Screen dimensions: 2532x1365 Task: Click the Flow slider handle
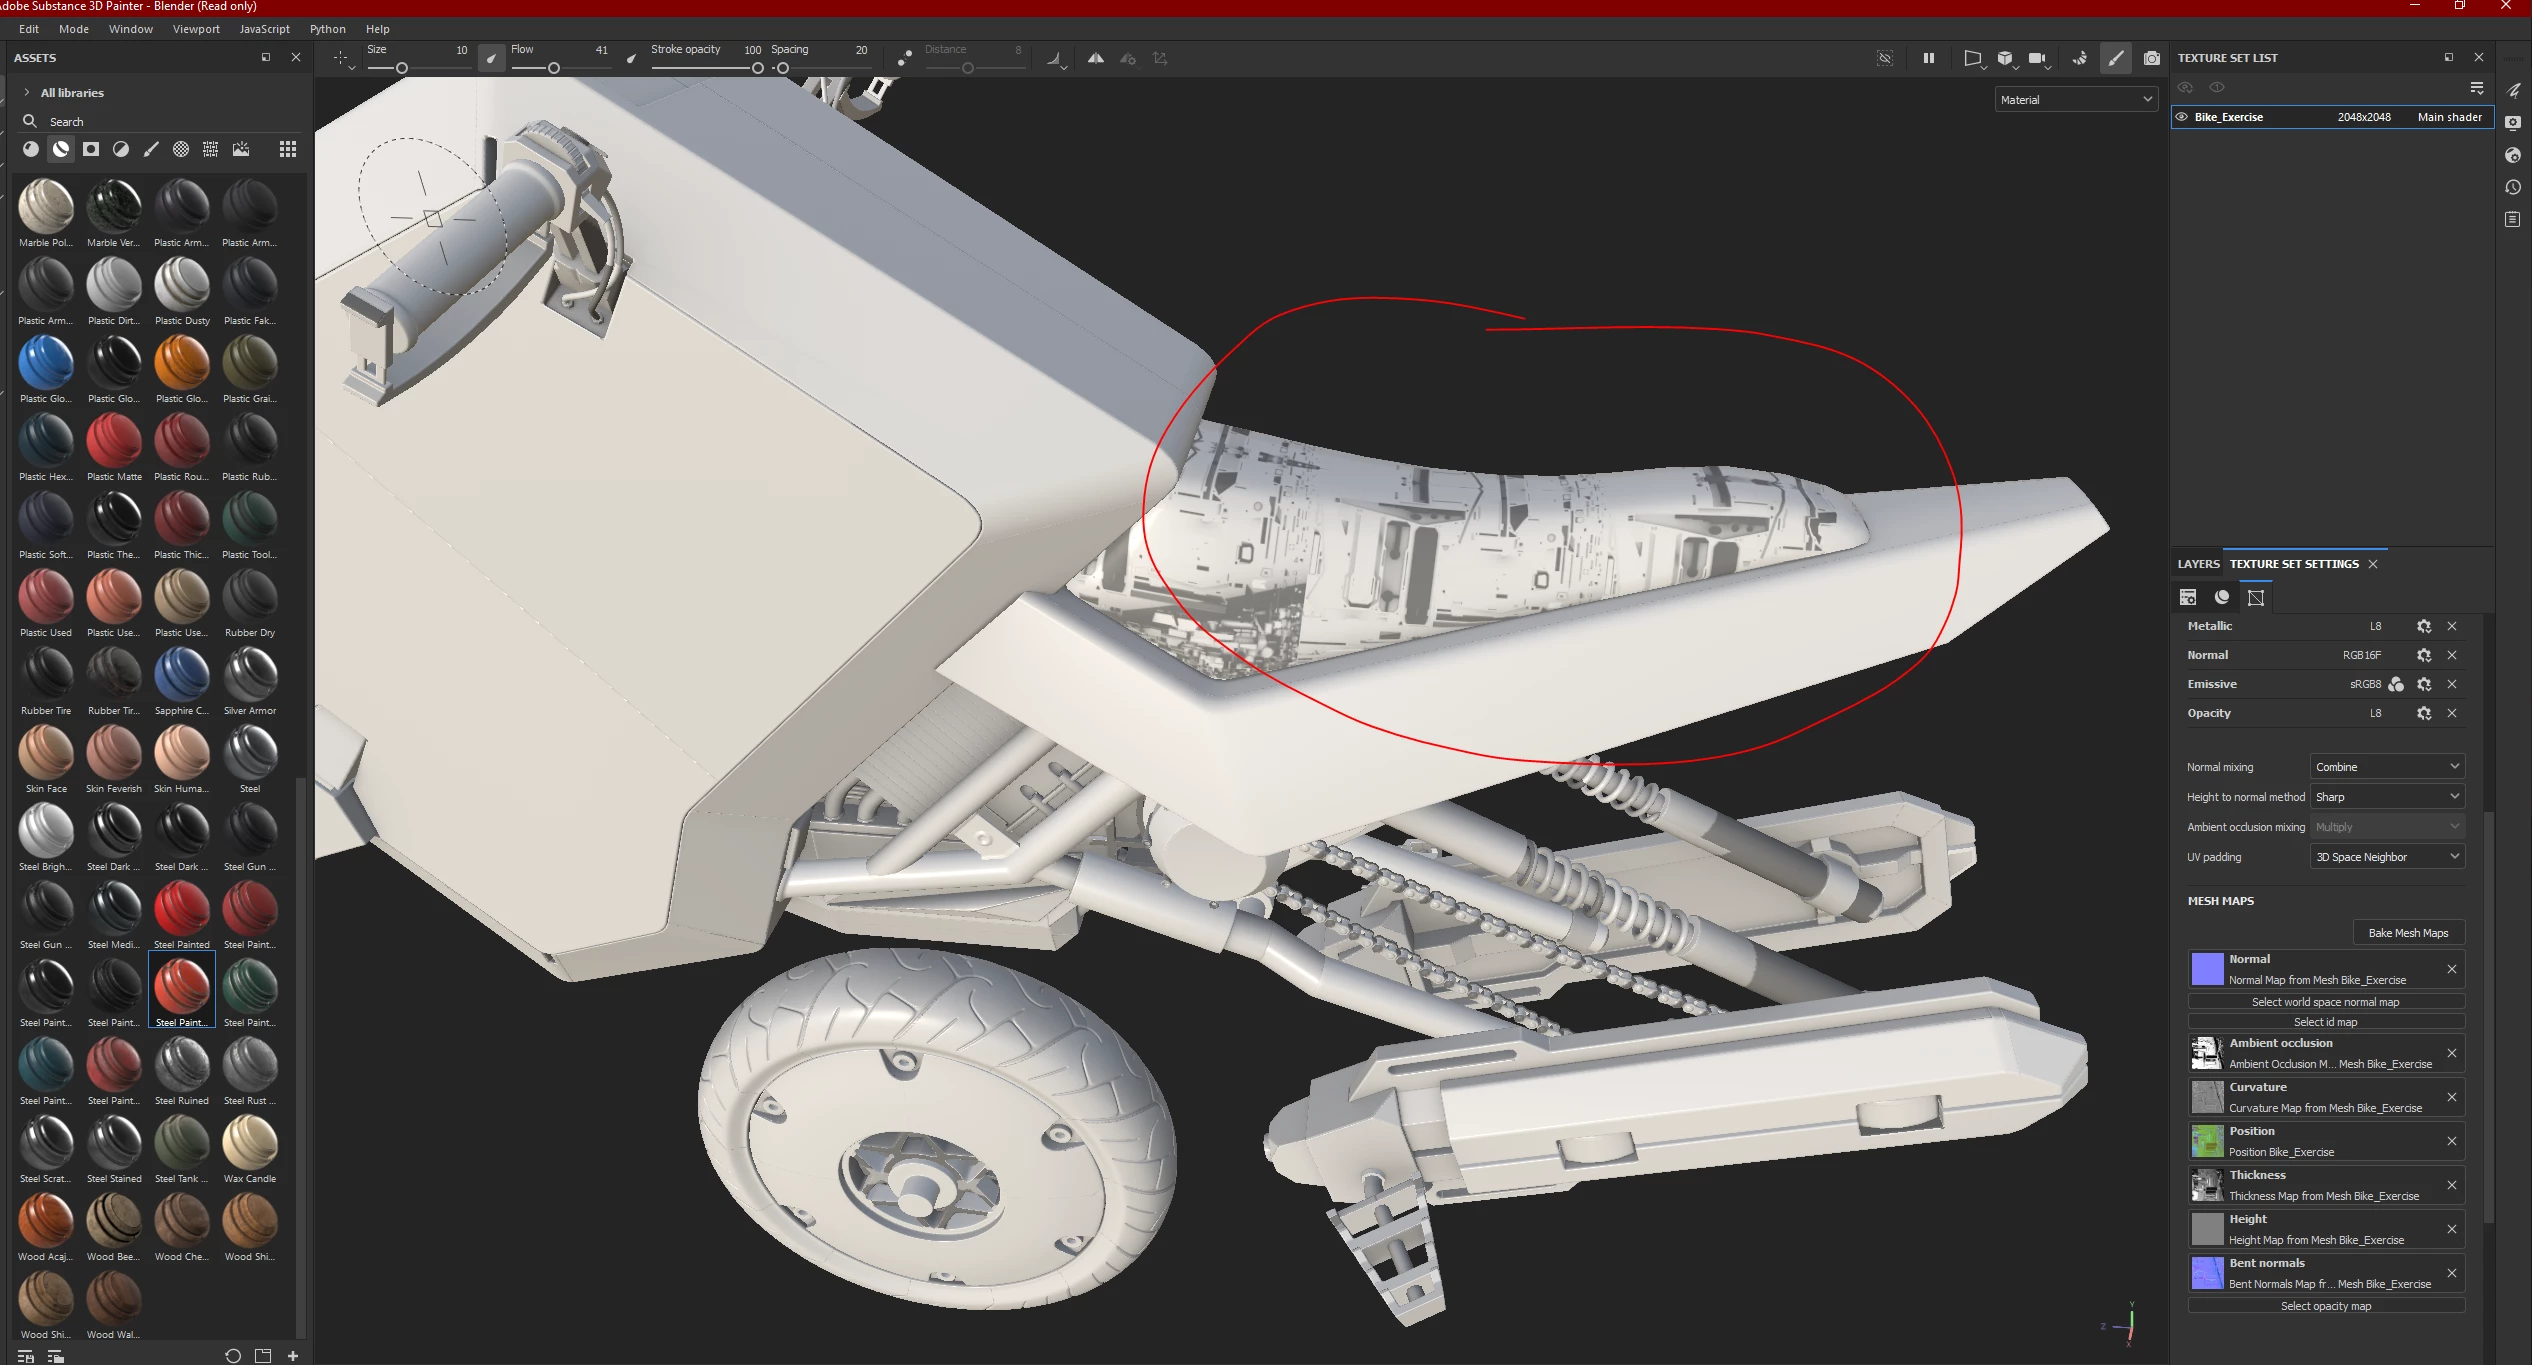pyautogui.click(x=553, y=68)
